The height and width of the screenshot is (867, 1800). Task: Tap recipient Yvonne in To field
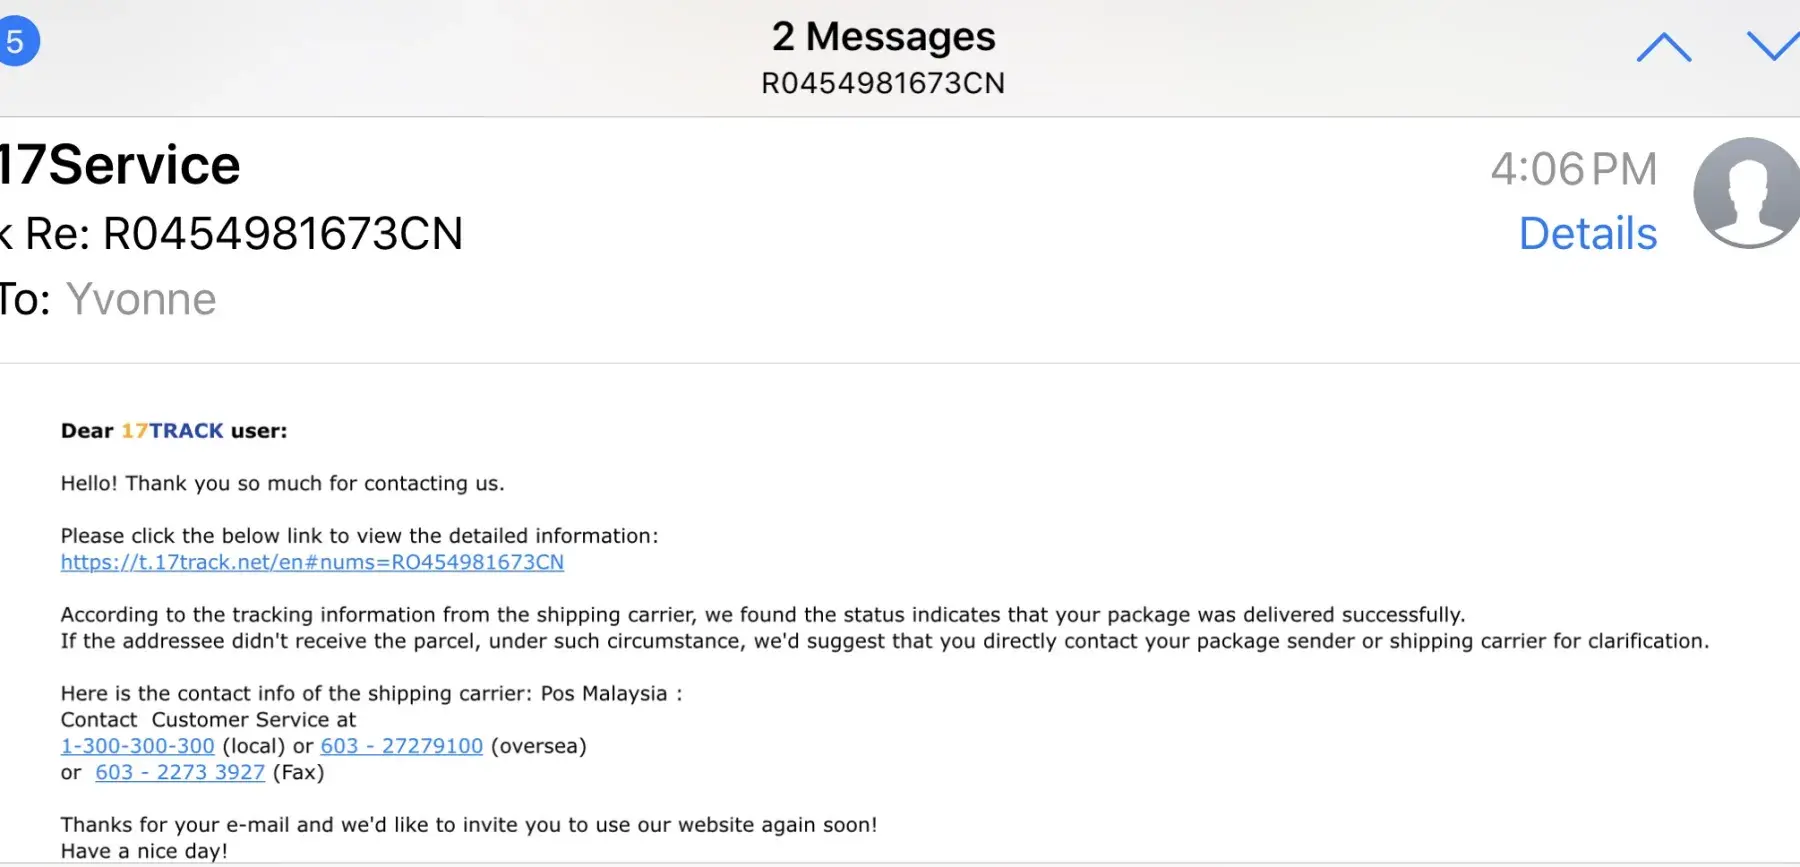point(141,300)
